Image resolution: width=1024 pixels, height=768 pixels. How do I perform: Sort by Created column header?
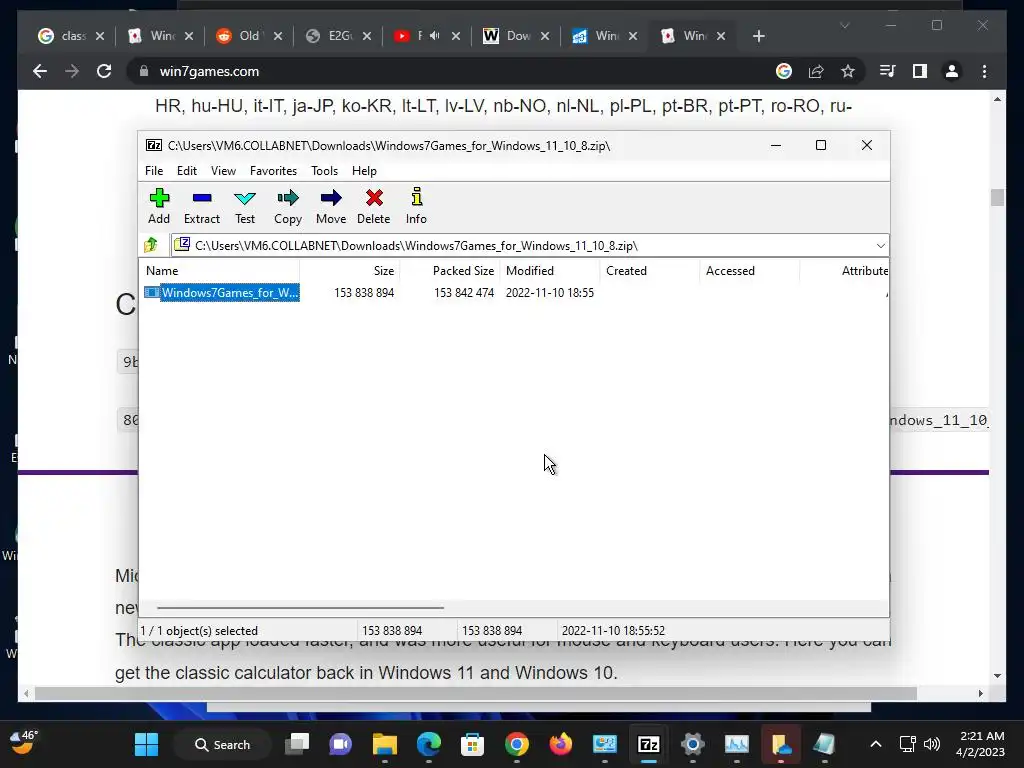click(x=649, y=270)
